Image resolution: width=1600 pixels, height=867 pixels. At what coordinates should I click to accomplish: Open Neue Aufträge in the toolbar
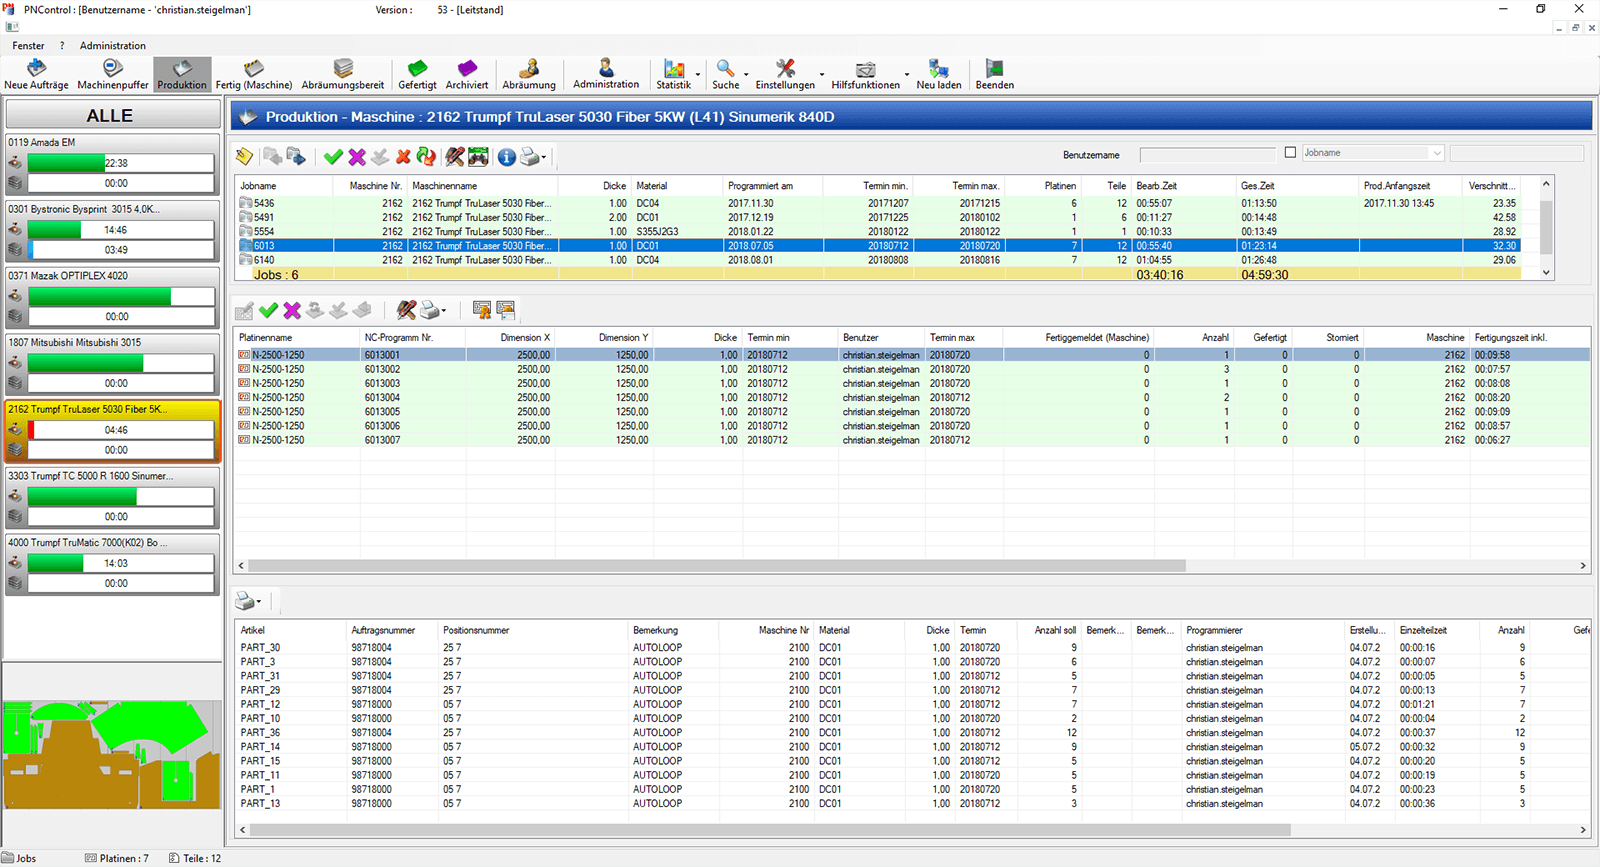[x=36, y=74]
